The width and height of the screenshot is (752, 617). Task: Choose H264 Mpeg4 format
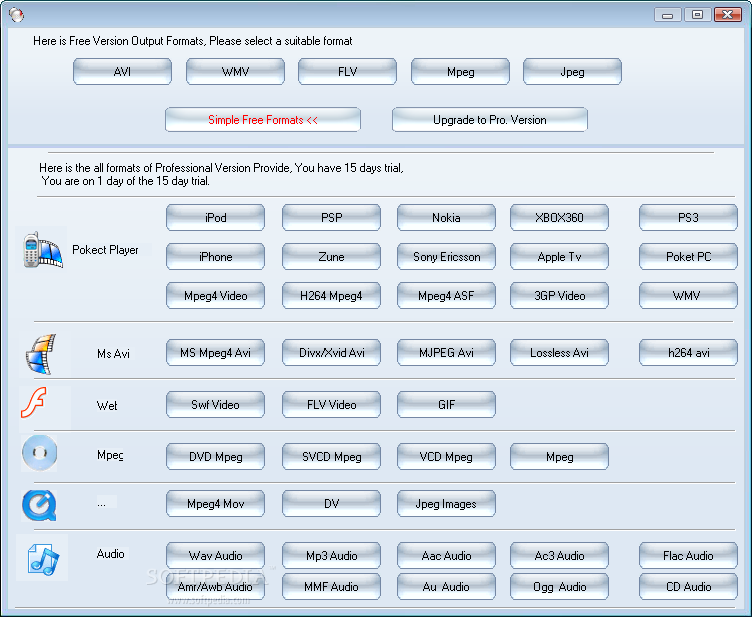tap(331, 296)
